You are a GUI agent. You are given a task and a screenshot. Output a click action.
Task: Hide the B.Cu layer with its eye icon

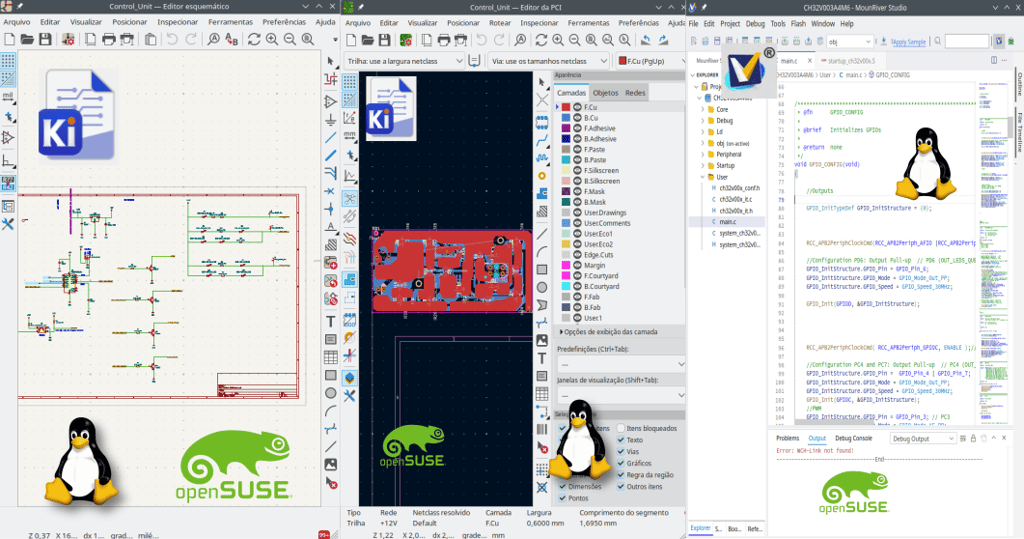coord(577,118)
